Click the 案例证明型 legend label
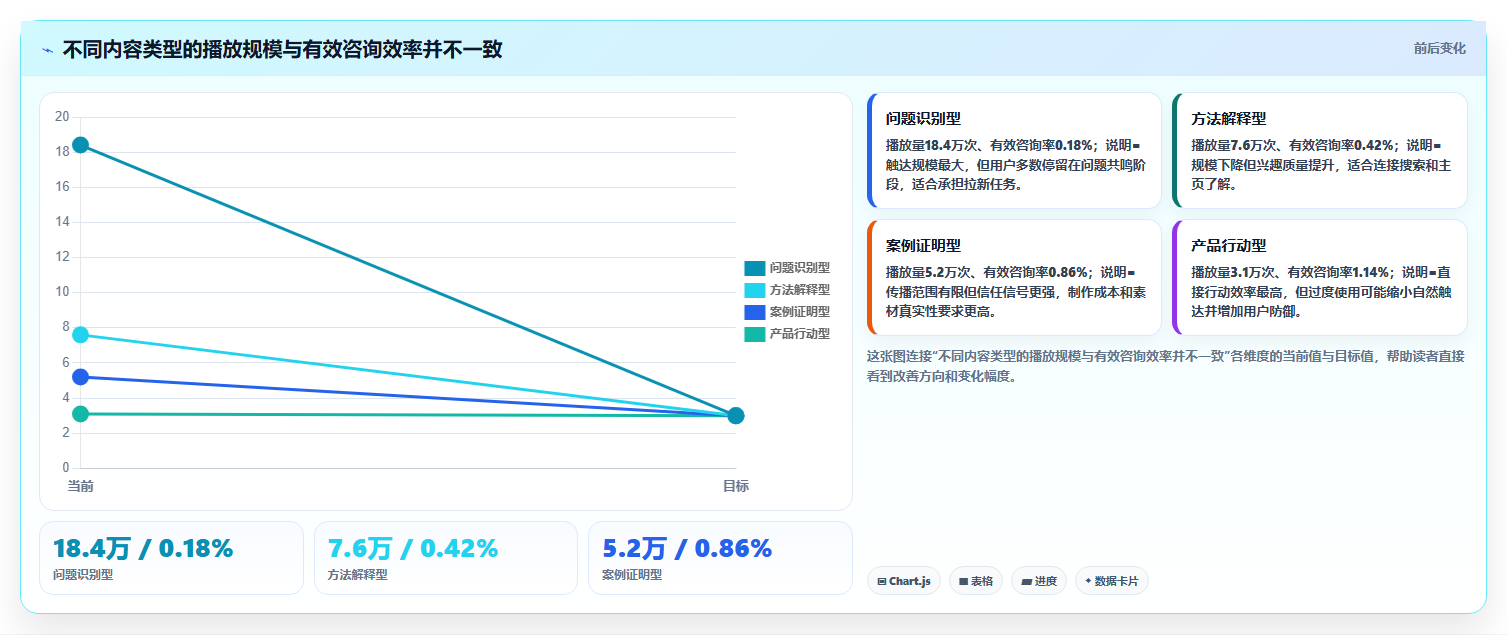 pyautogui.click(x=800, y=312)
